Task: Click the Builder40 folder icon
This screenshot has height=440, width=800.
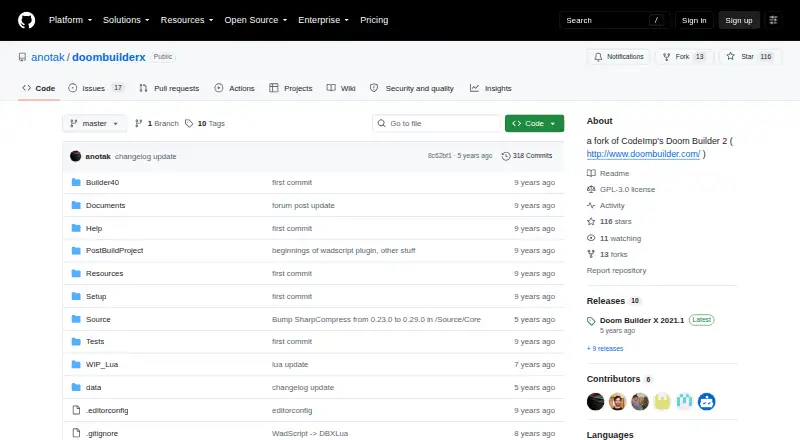Action: coord(76,182)
